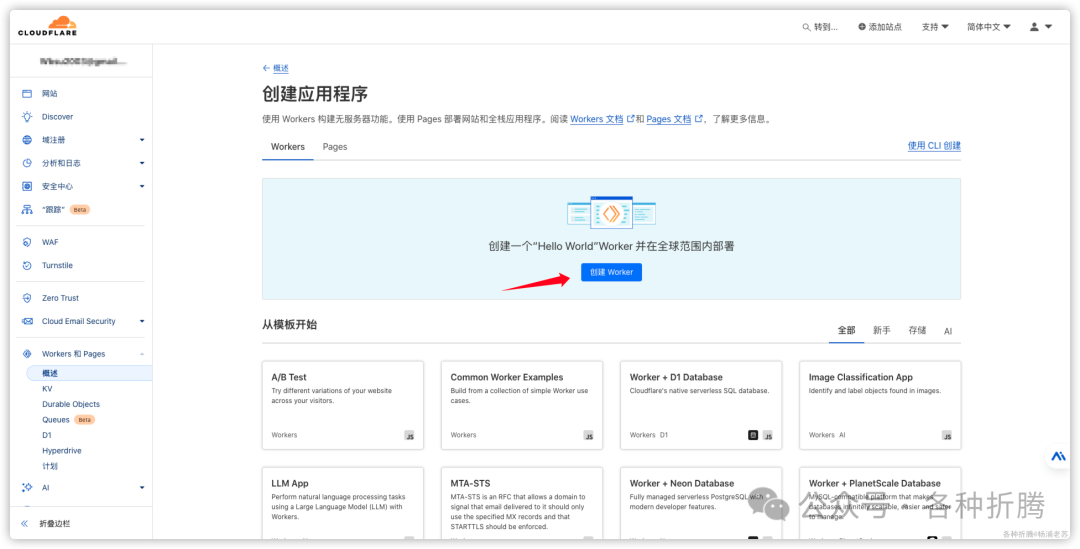
Task: Switch to the Workers tab
Action: click(288, 147)
